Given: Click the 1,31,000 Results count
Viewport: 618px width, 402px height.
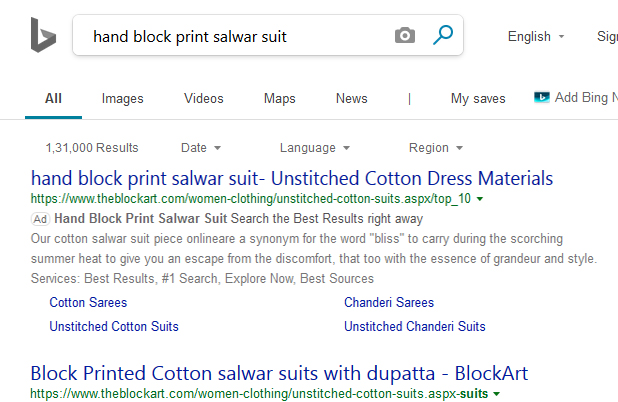Looking at the screenshot, I should click(x=92, y=148).
